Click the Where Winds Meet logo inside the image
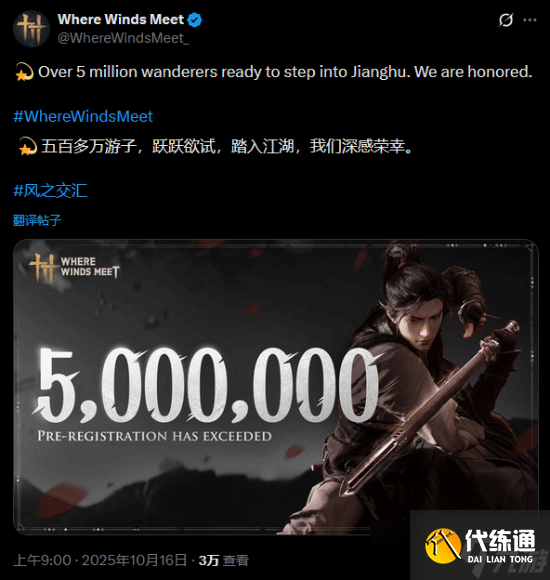The height and width of the screenshot is (580, 550). coord(74,267)
